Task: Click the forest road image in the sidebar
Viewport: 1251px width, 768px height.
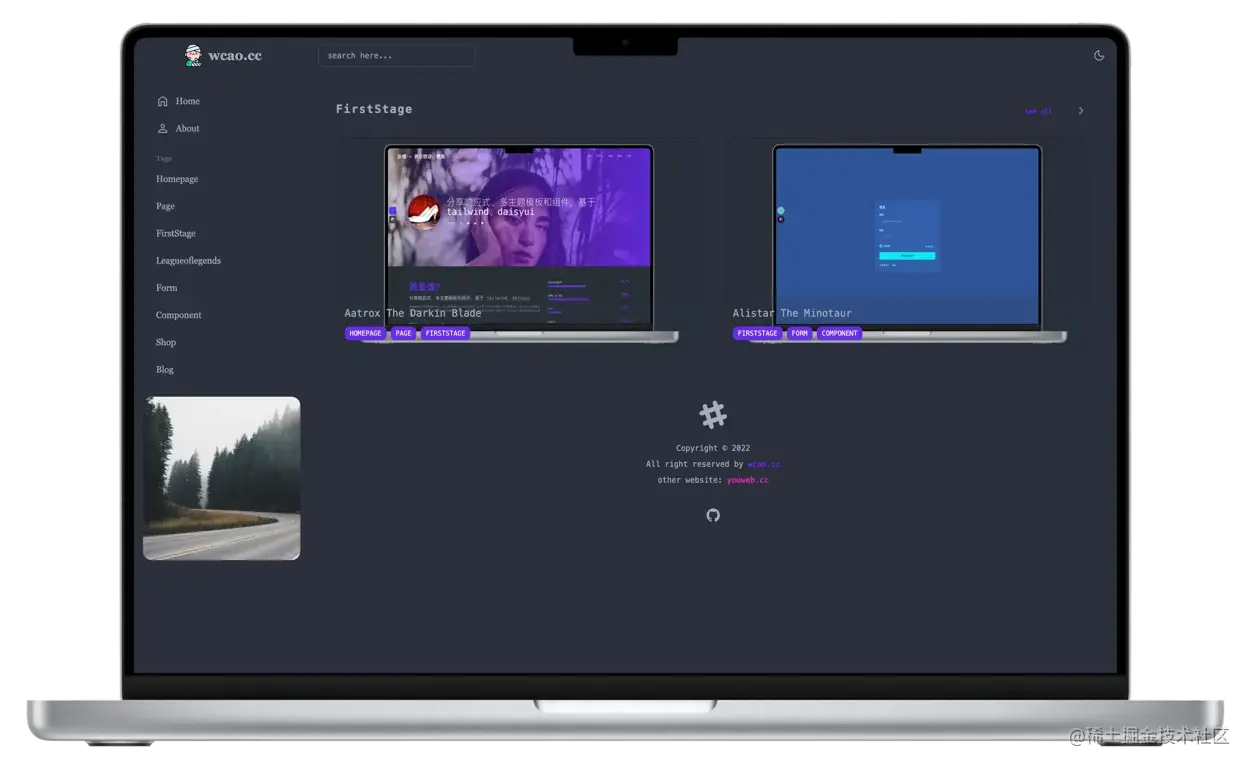Action: (222, 478)
